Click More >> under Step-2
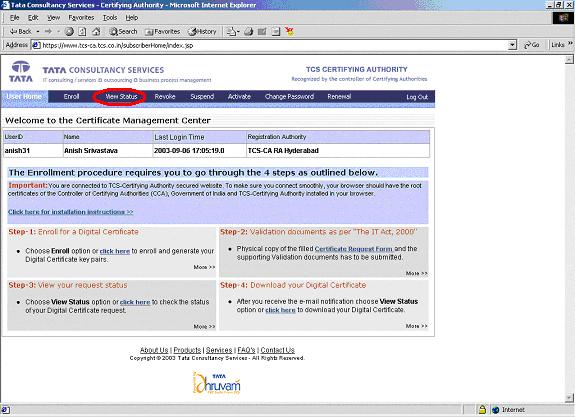This screenshot has width=575, height=418. (417, 274)
